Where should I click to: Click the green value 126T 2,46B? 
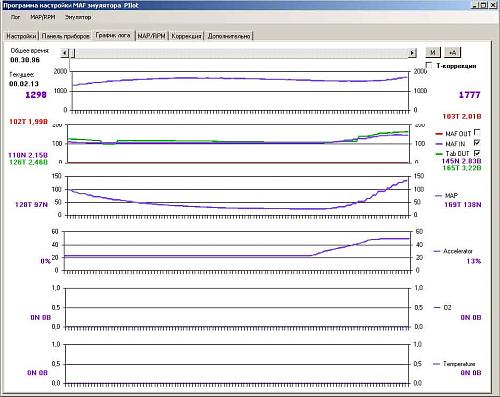pyautogui.click(x=28, y=162)
